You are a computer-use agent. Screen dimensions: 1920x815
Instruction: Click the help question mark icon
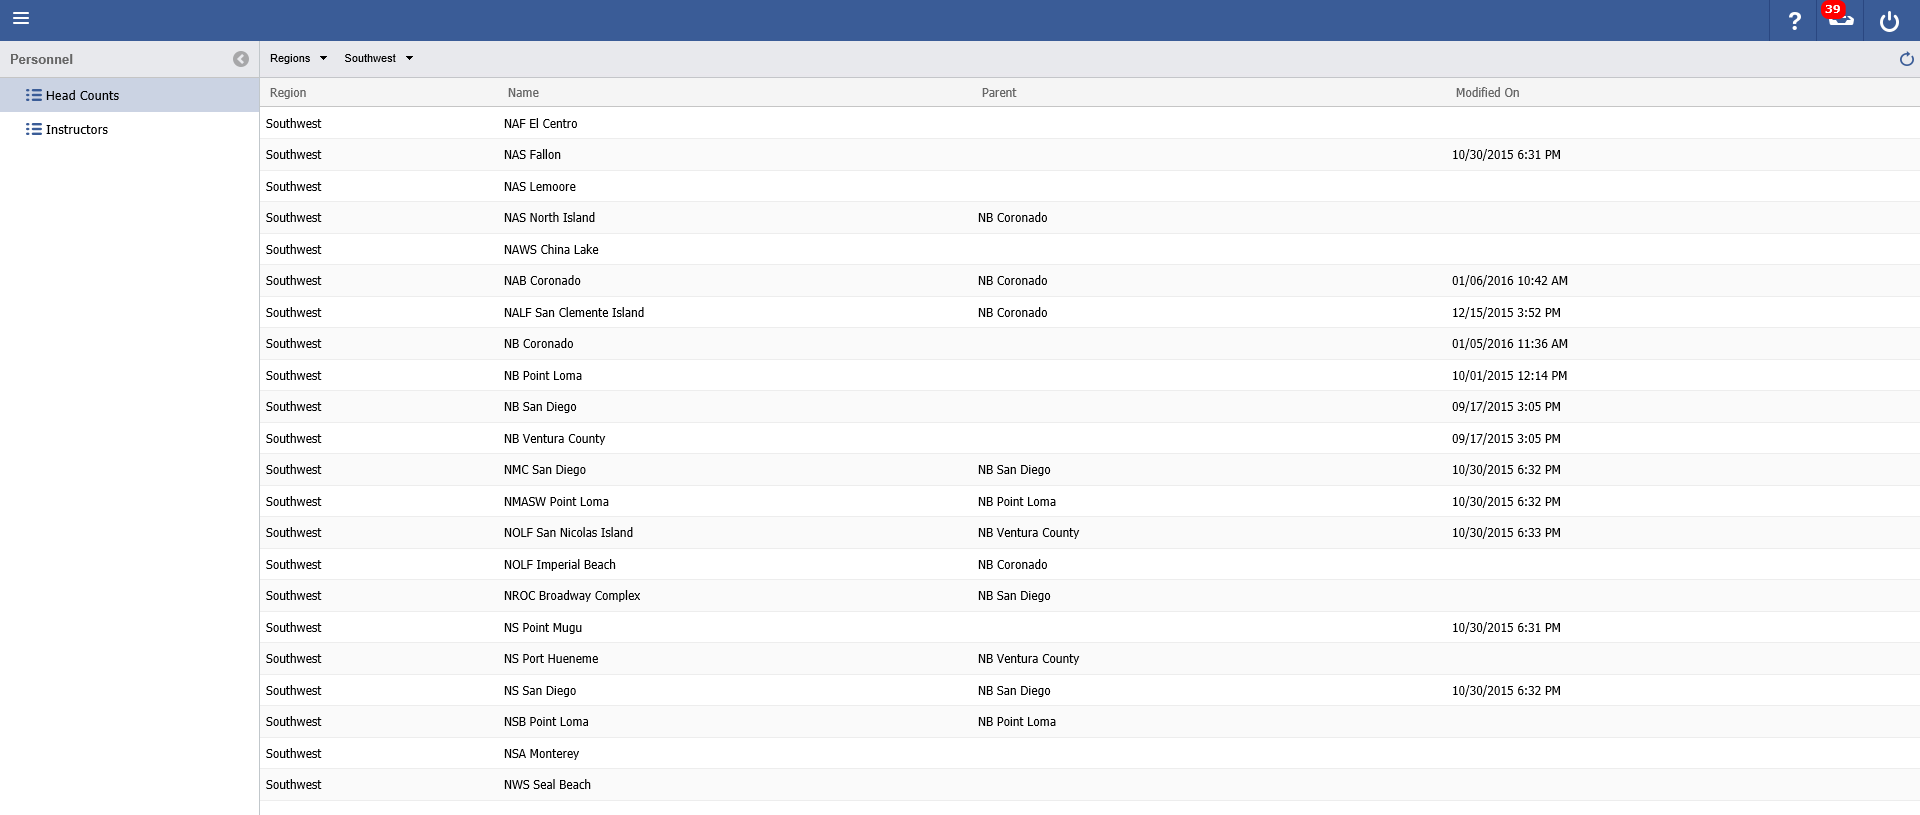(1794, 21)
